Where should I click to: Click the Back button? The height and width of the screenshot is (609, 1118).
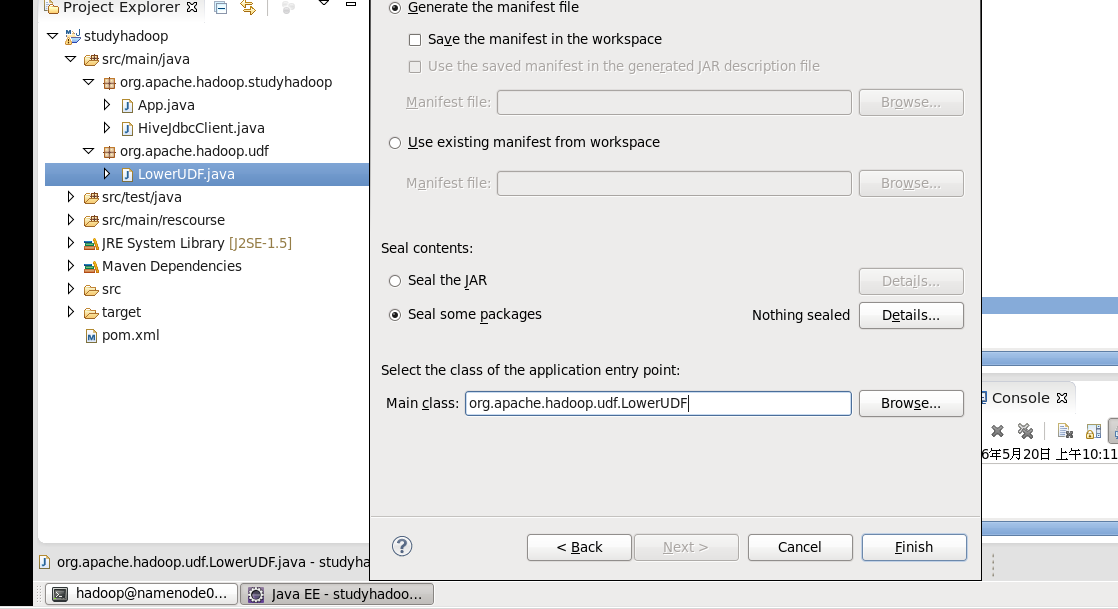click(579, 547)
